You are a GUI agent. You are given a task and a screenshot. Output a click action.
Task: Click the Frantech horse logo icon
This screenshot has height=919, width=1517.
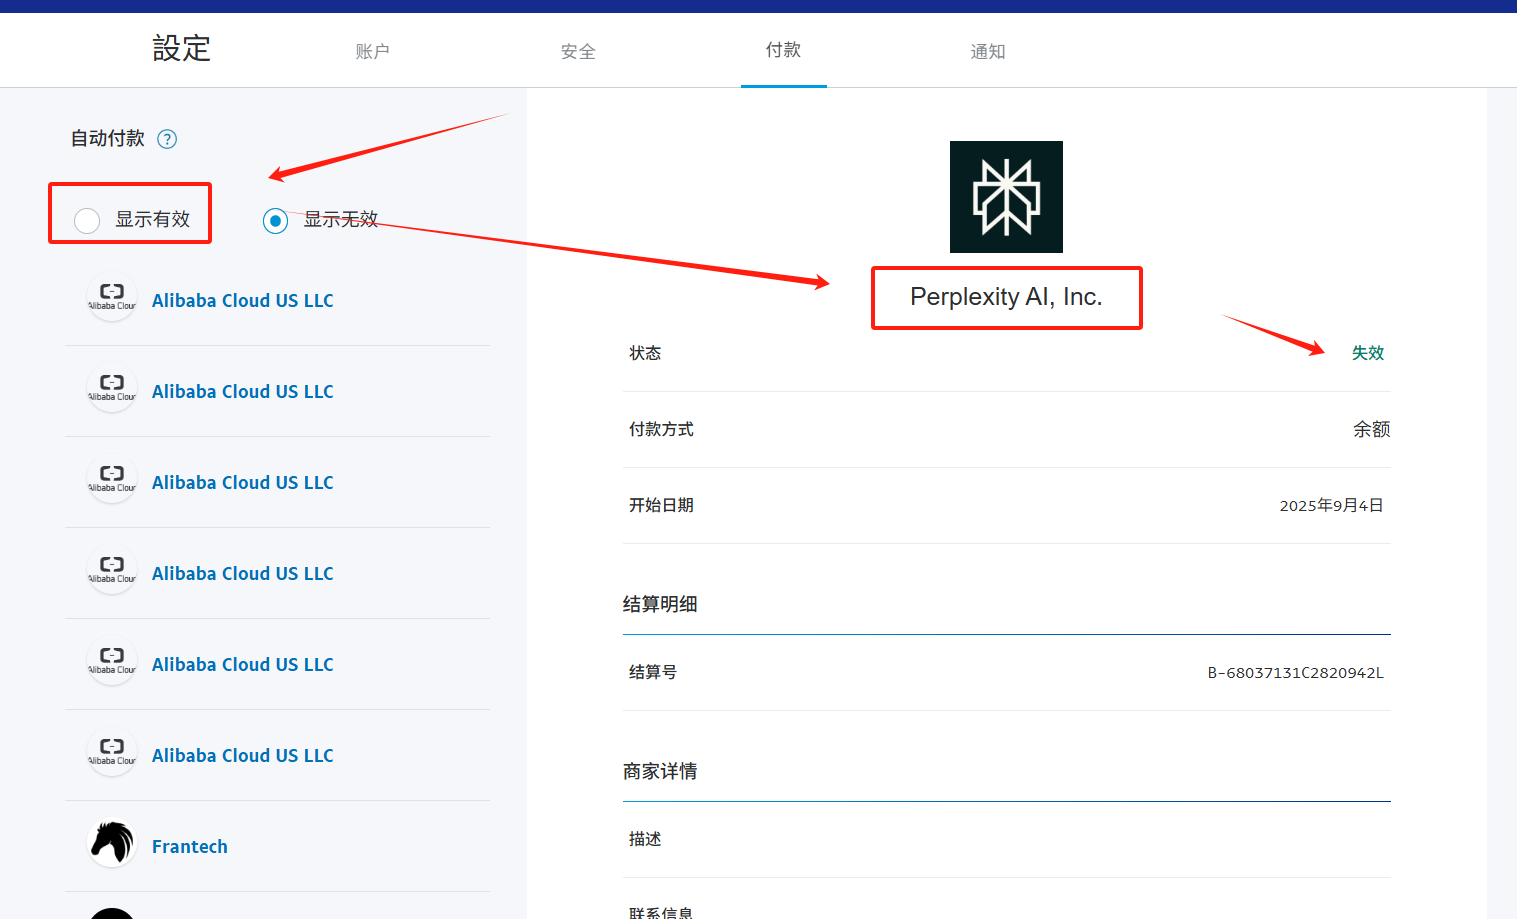click(x=111, y=843)
